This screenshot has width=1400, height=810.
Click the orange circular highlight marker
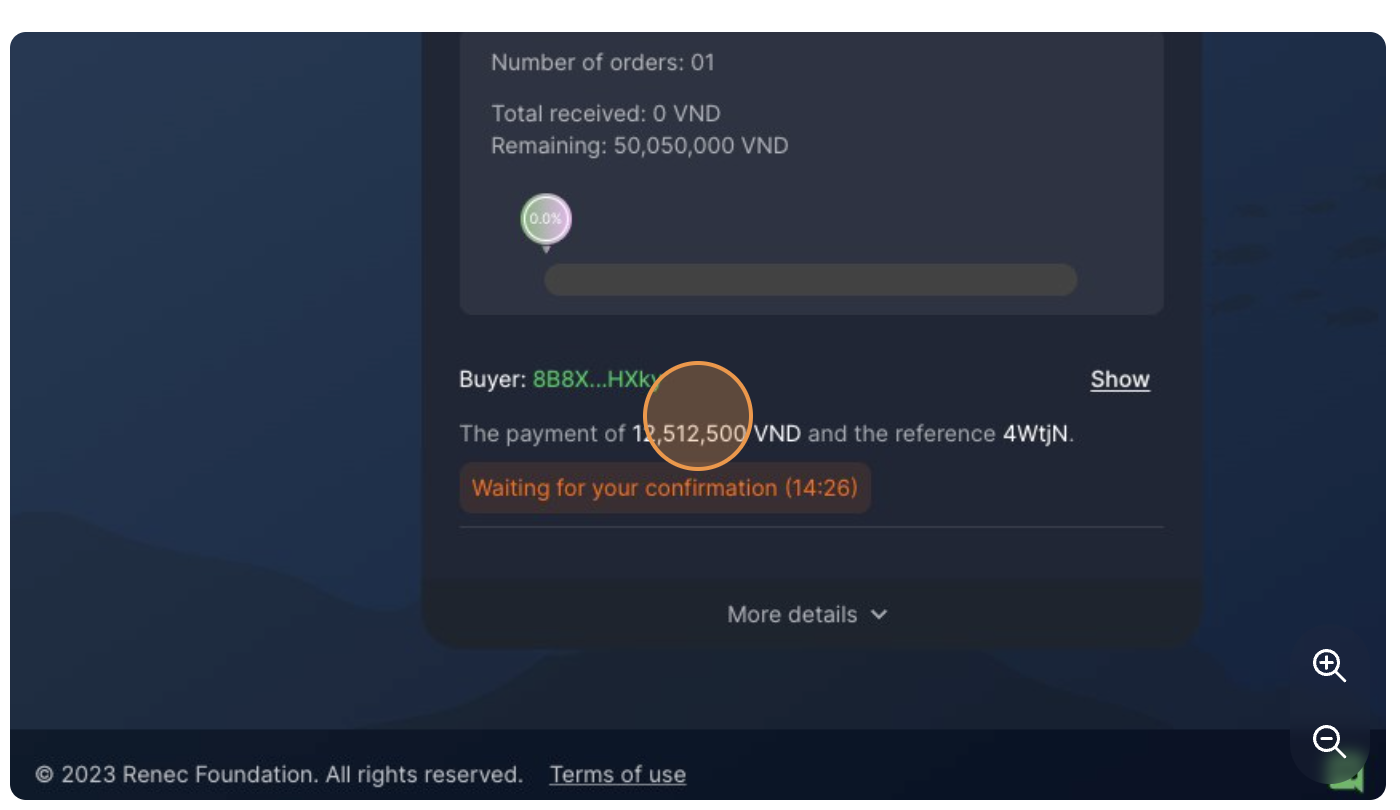coord(697,416)
